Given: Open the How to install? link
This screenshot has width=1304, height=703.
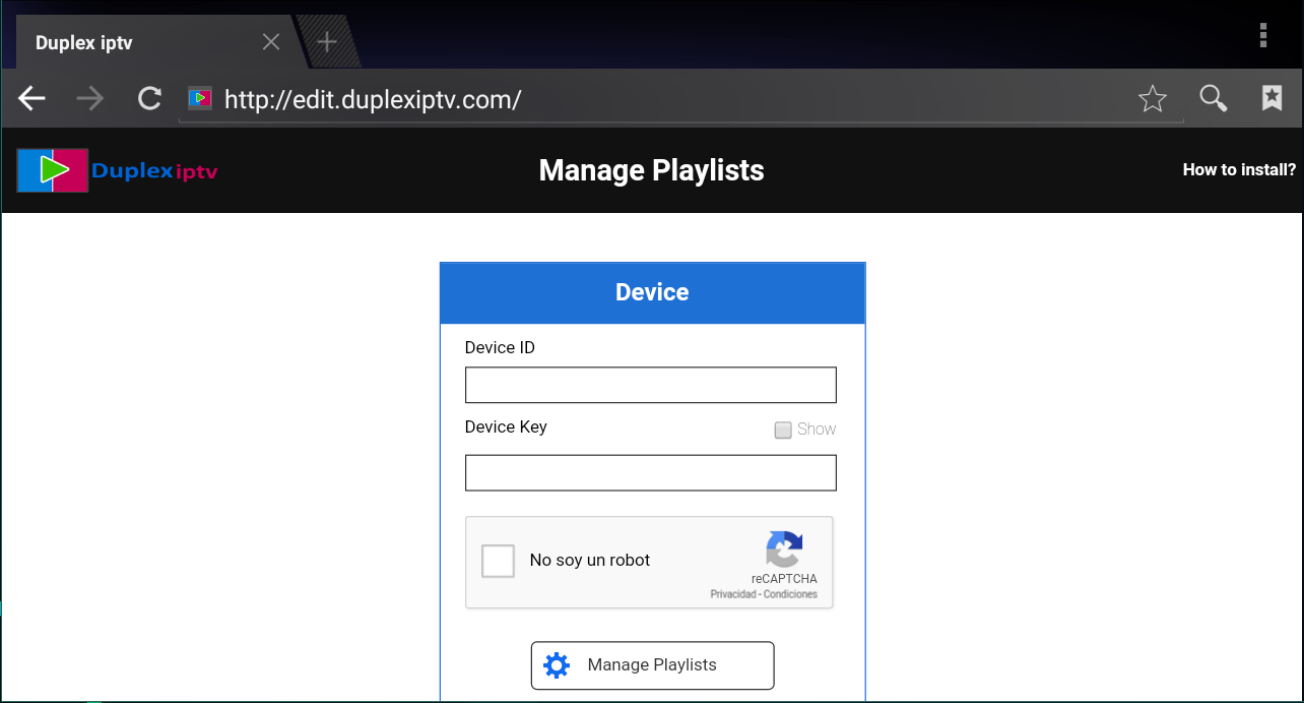Looking at the screenshot, I should (1239, 170).
